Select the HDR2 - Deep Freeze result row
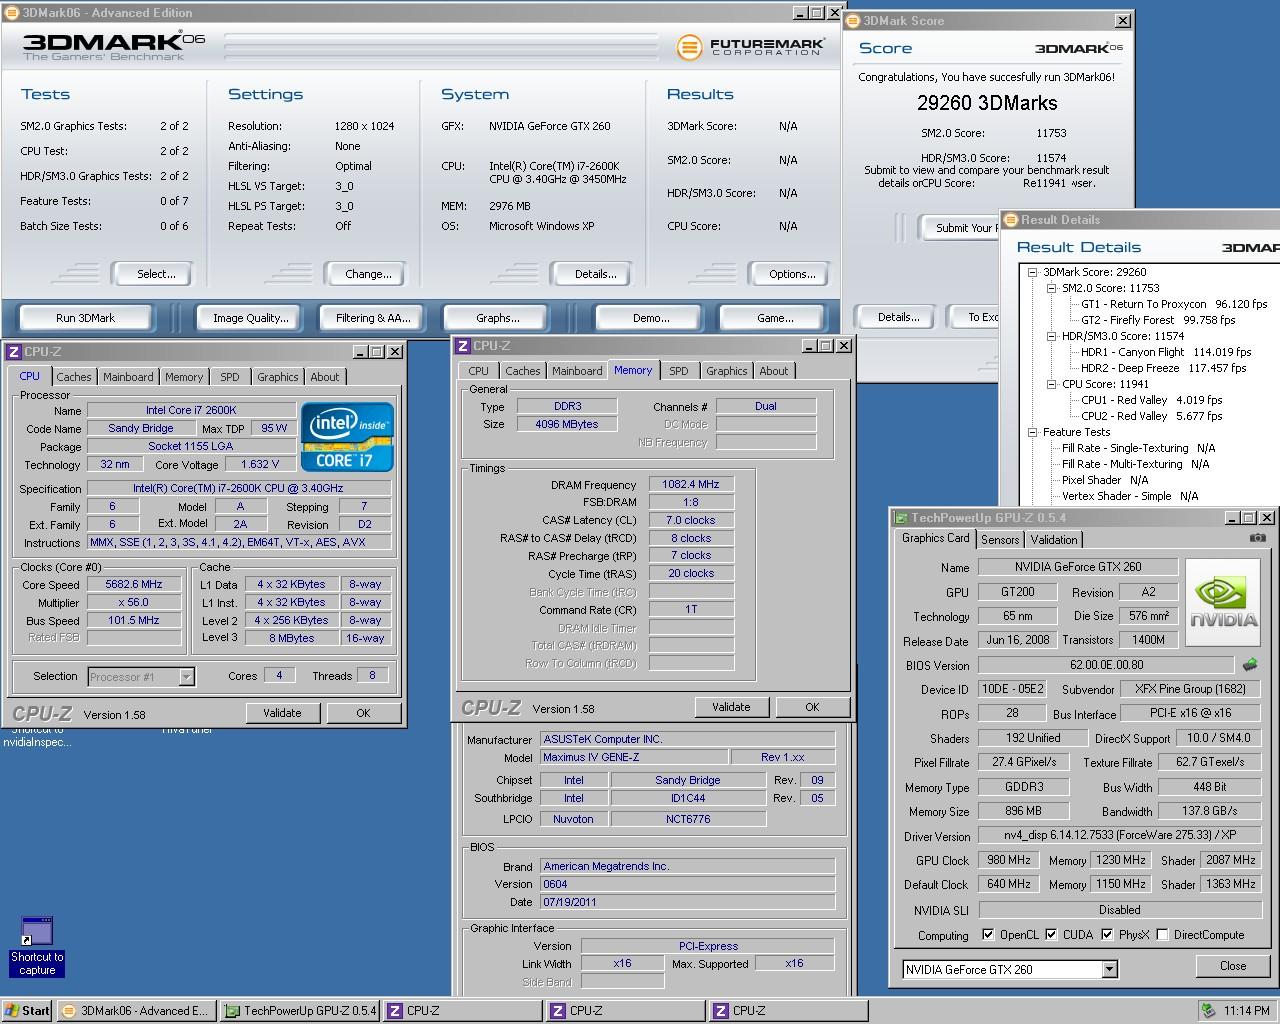 click(1164, 368)
